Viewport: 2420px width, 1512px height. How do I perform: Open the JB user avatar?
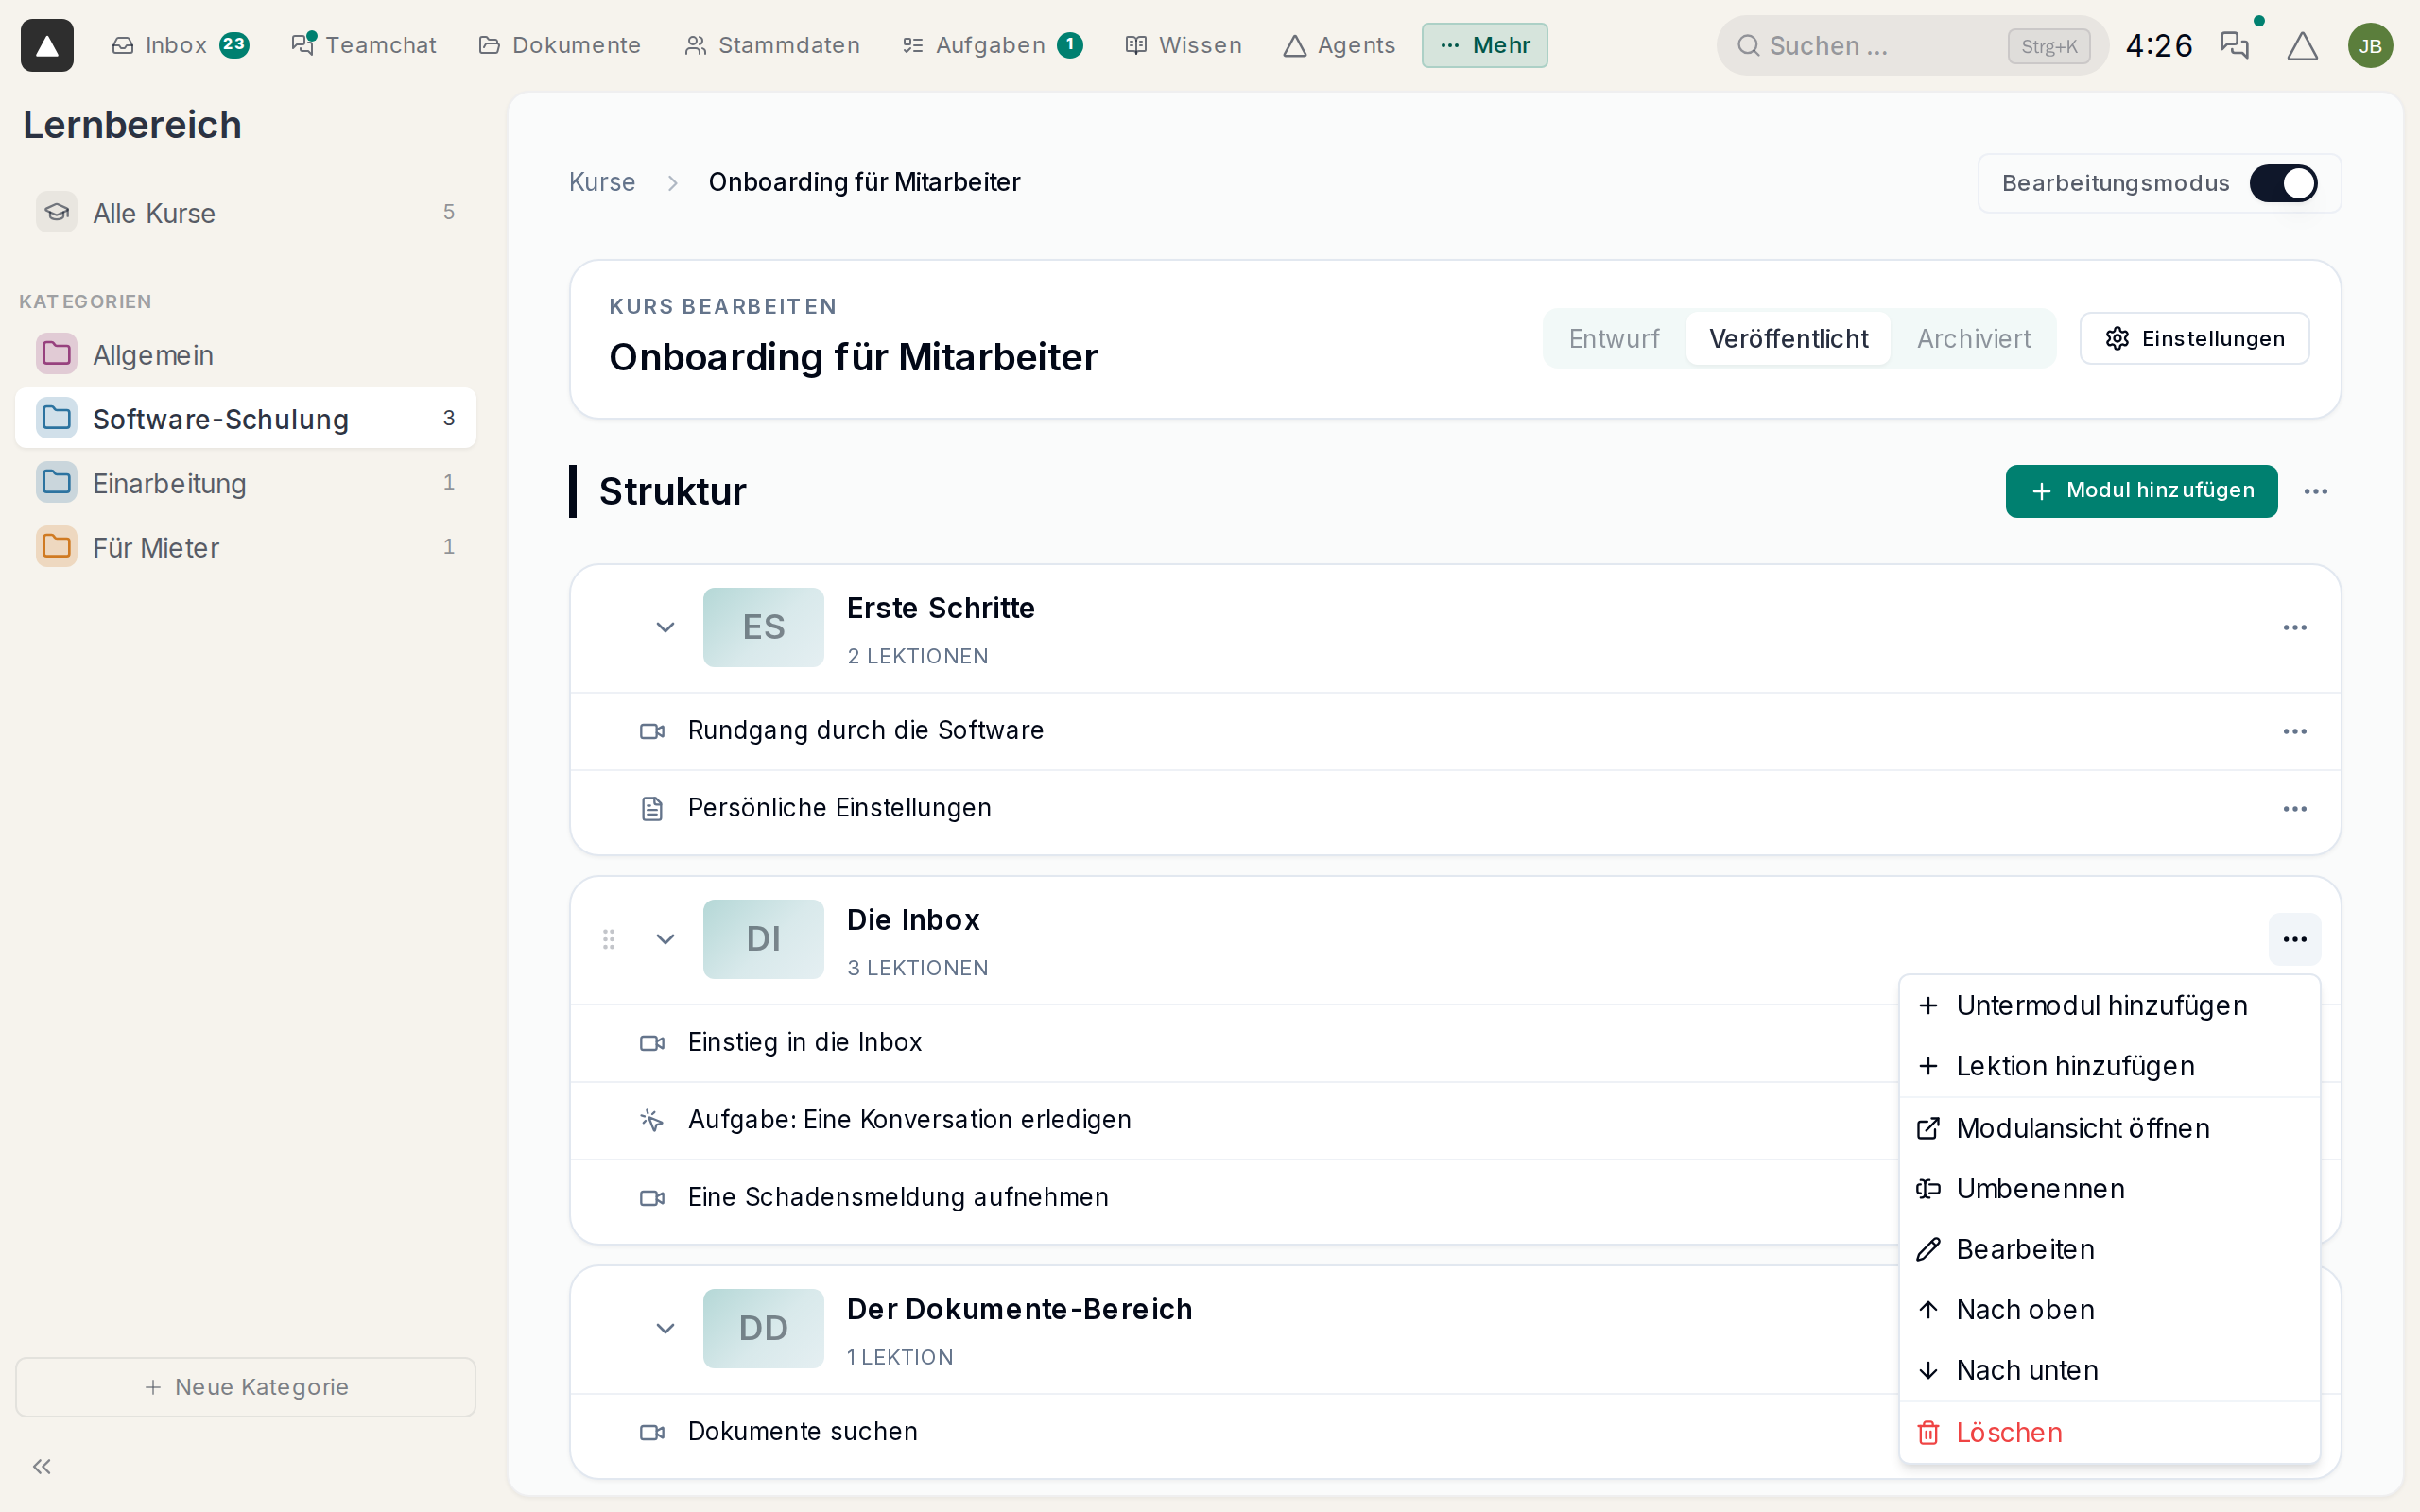pyautogui.click(x=2370, y=45)
